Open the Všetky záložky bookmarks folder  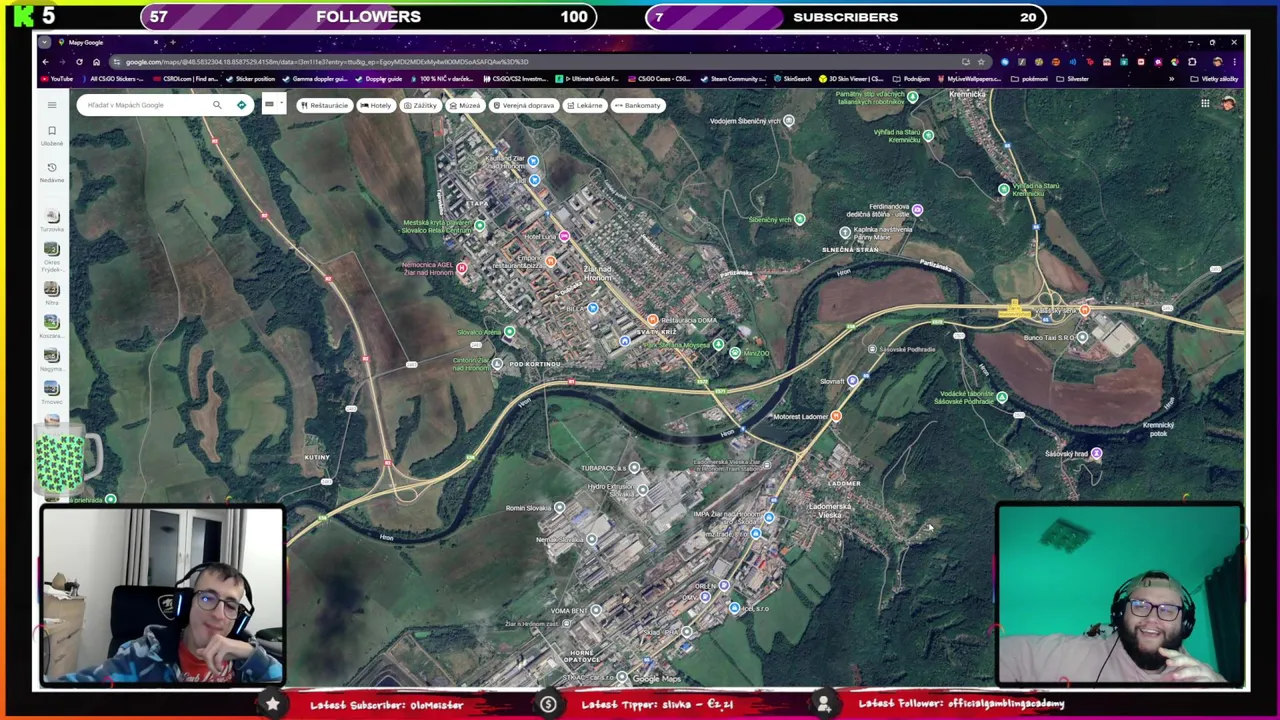(x=1214, y=79)
